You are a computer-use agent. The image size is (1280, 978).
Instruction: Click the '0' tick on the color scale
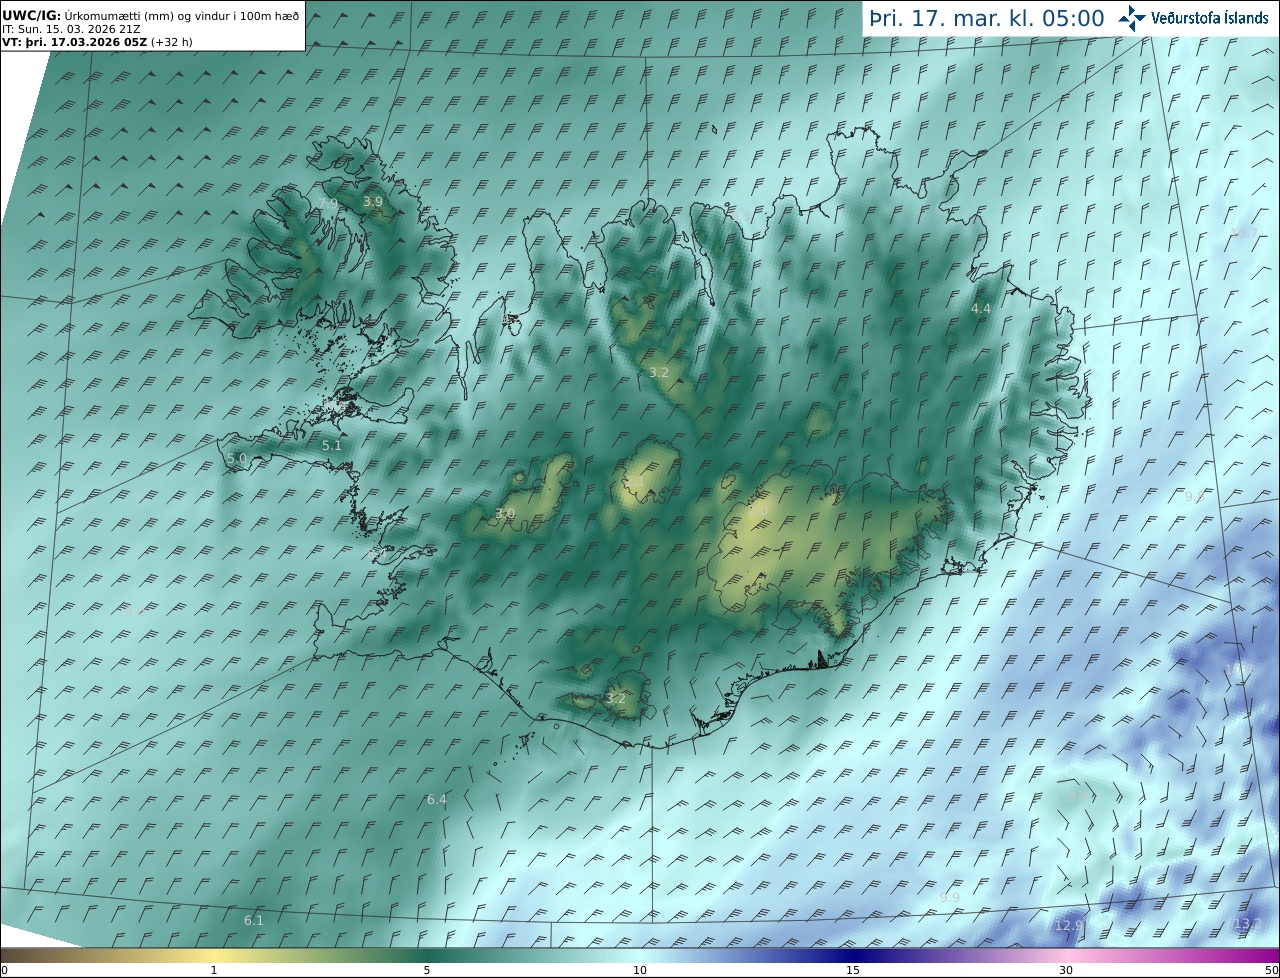[4, 970]
